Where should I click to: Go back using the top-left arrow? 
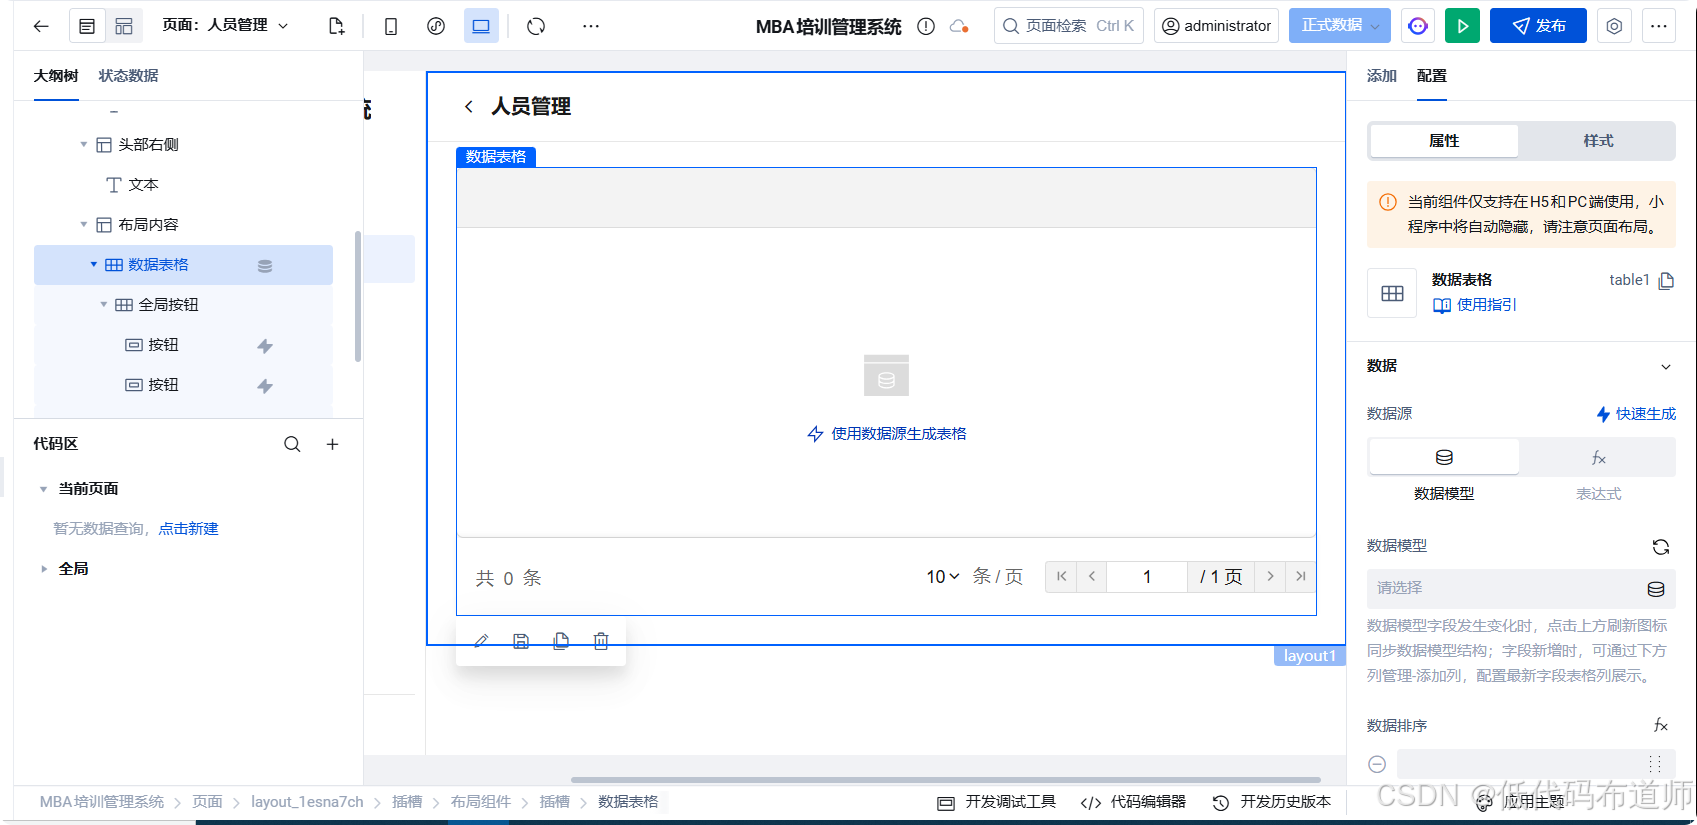(x=41, y=26)
